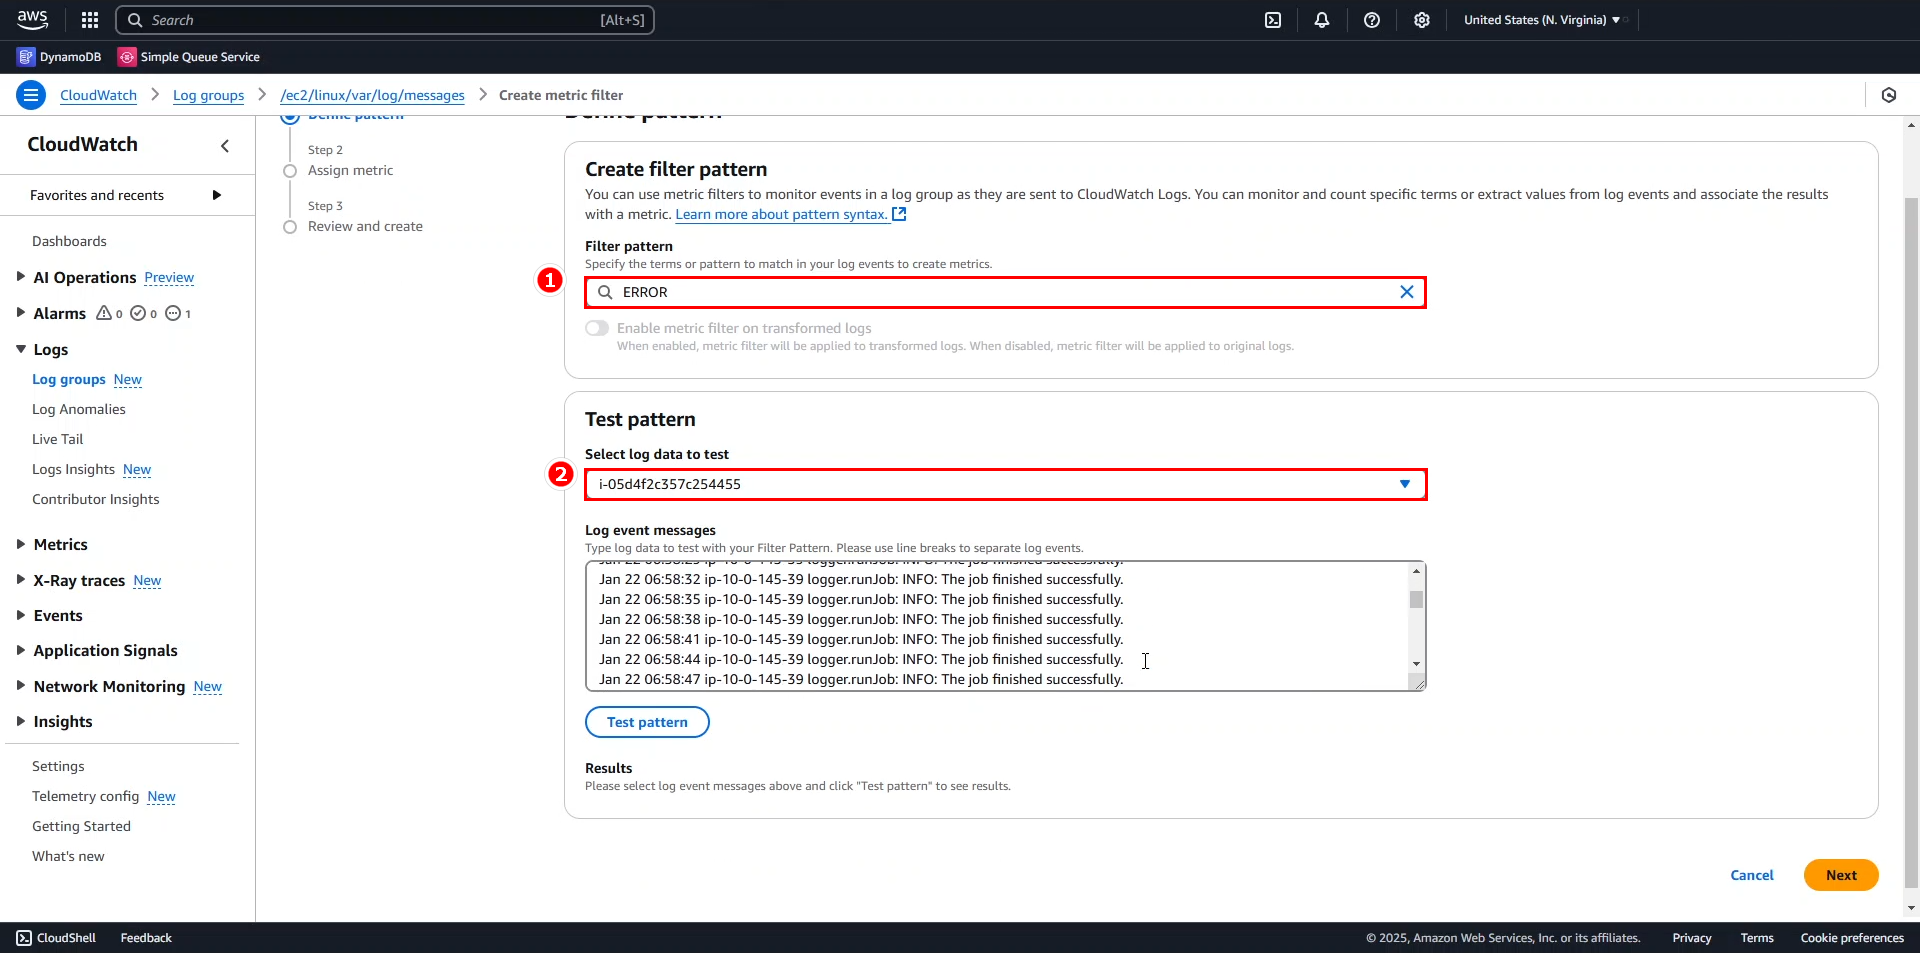
Task: Open the AWS services grid menu
Action: [89, 20]
